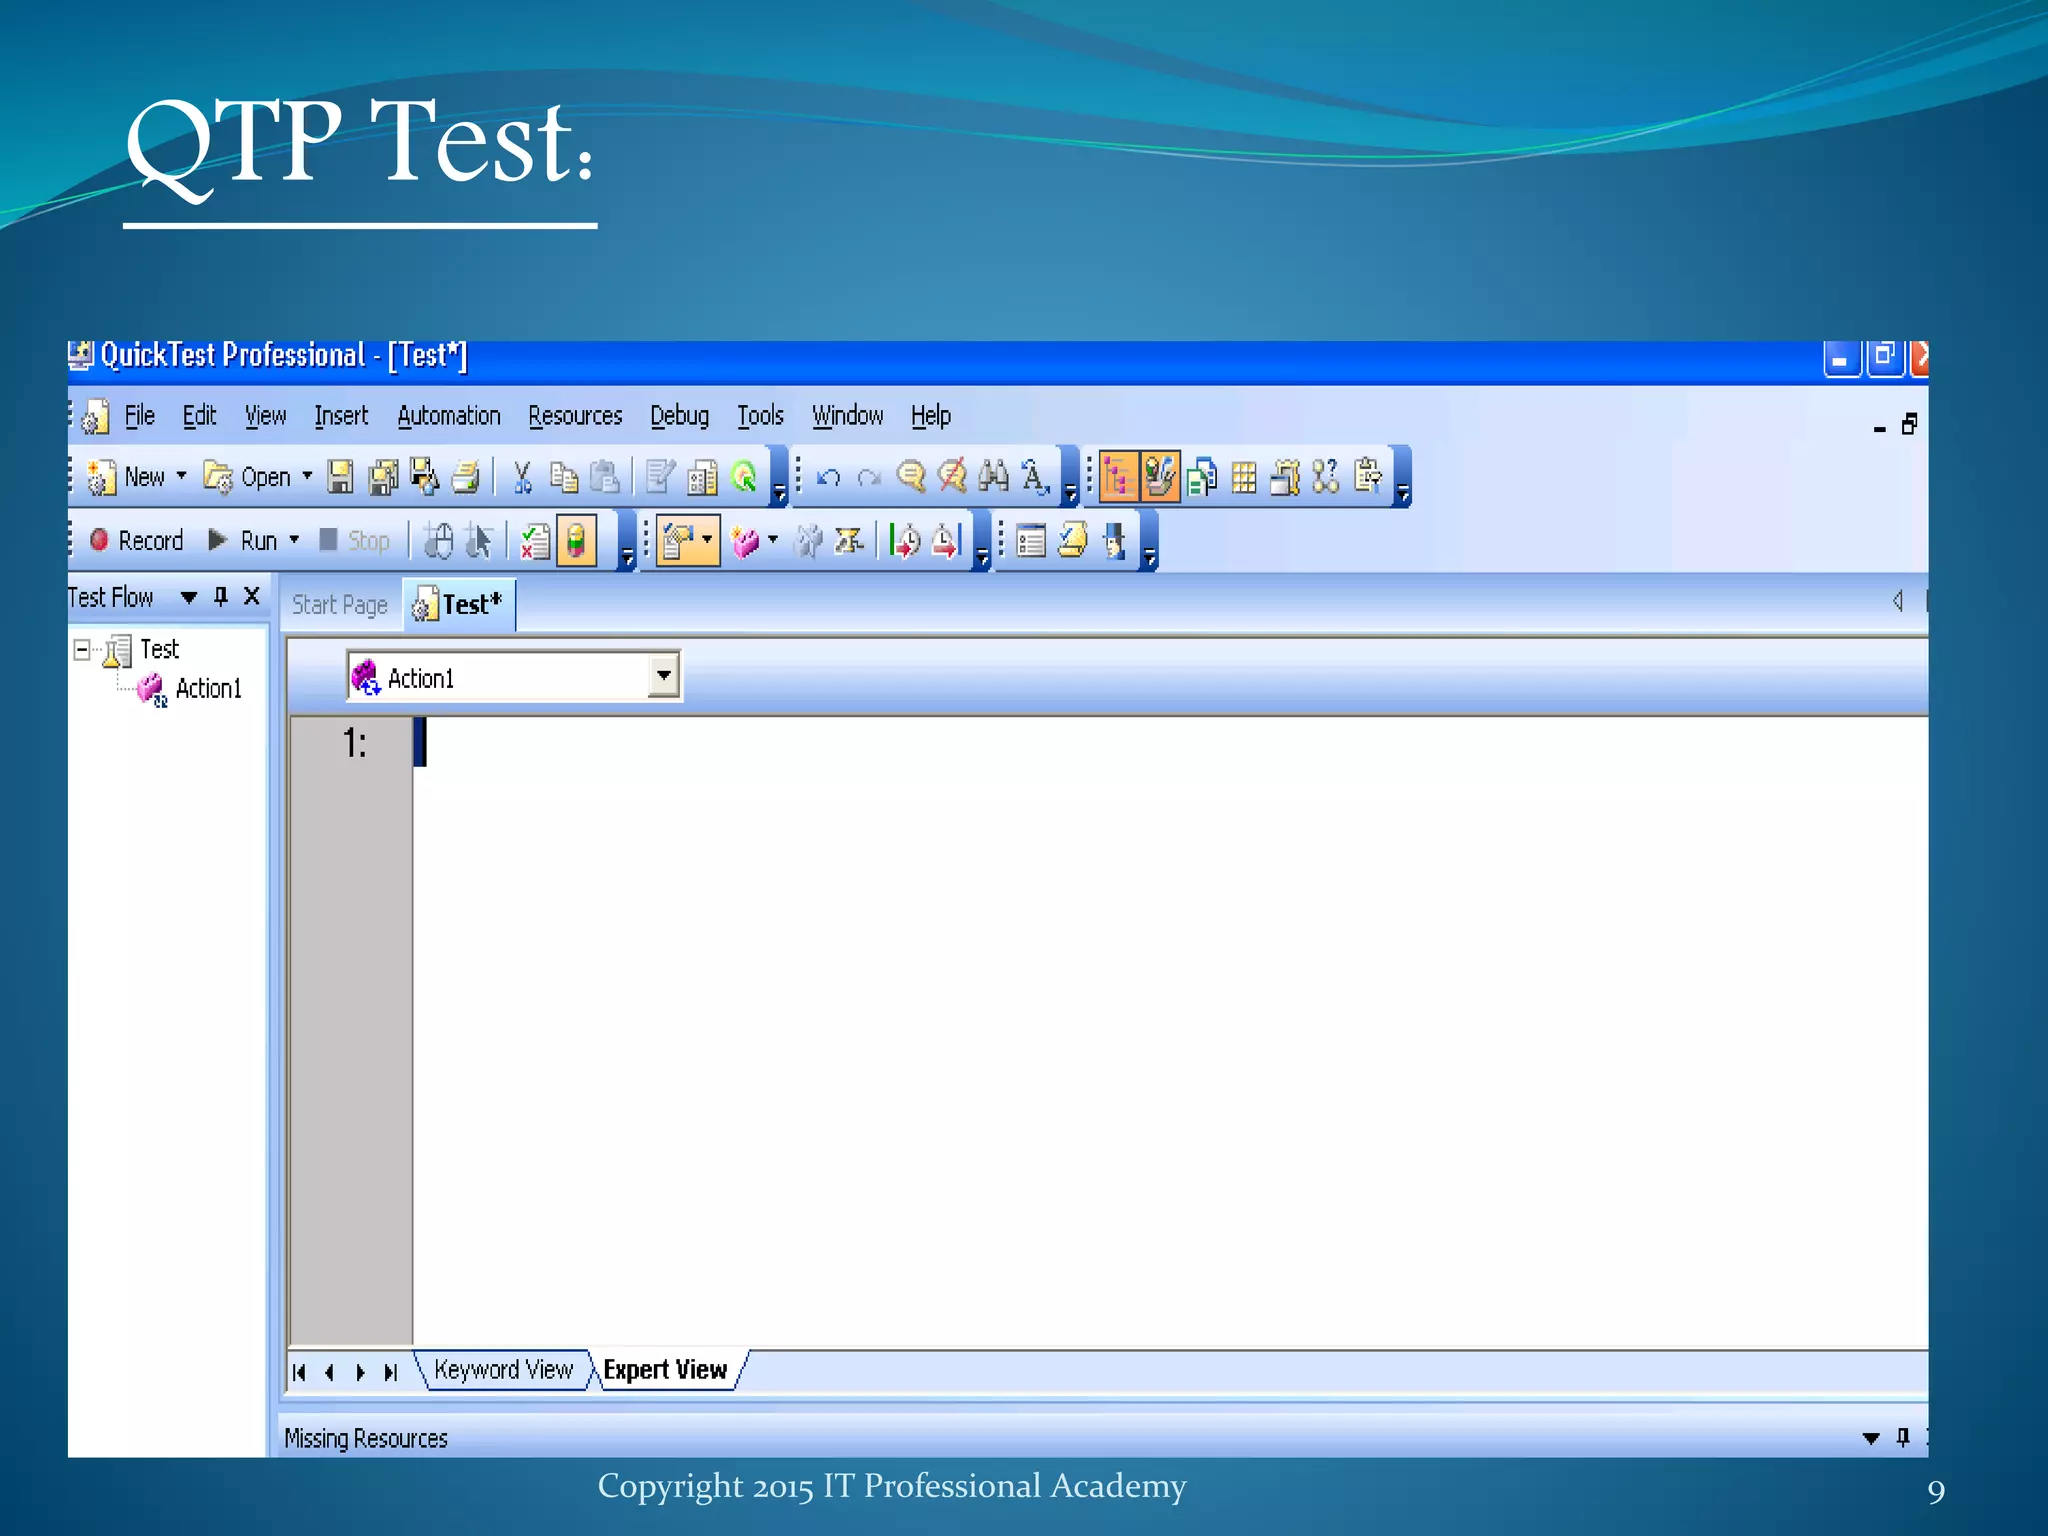Select Action1 in the Test Flow tree
Viewport: 2048px width, 1536px height.
[x=208, y=689]
